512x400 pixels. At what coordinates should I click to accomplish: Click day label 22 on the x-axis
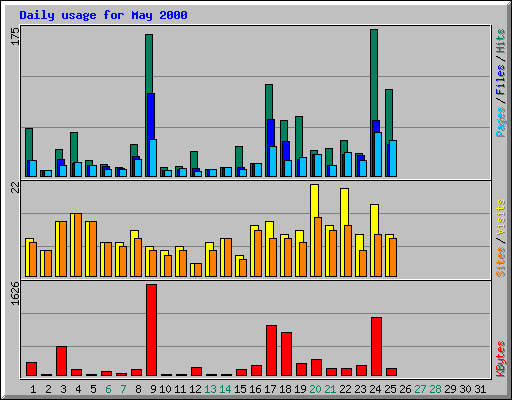[x=345, y=389]
